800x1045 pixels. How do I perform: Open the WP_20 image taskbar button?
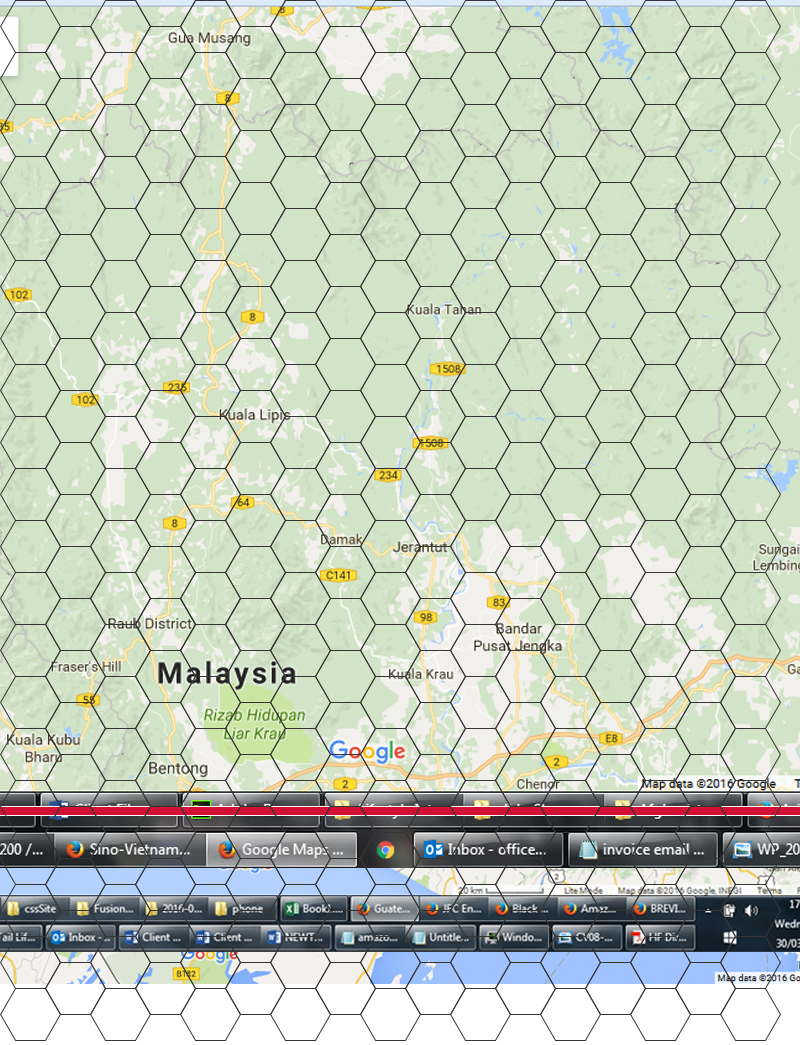click(x=762, y=849)
